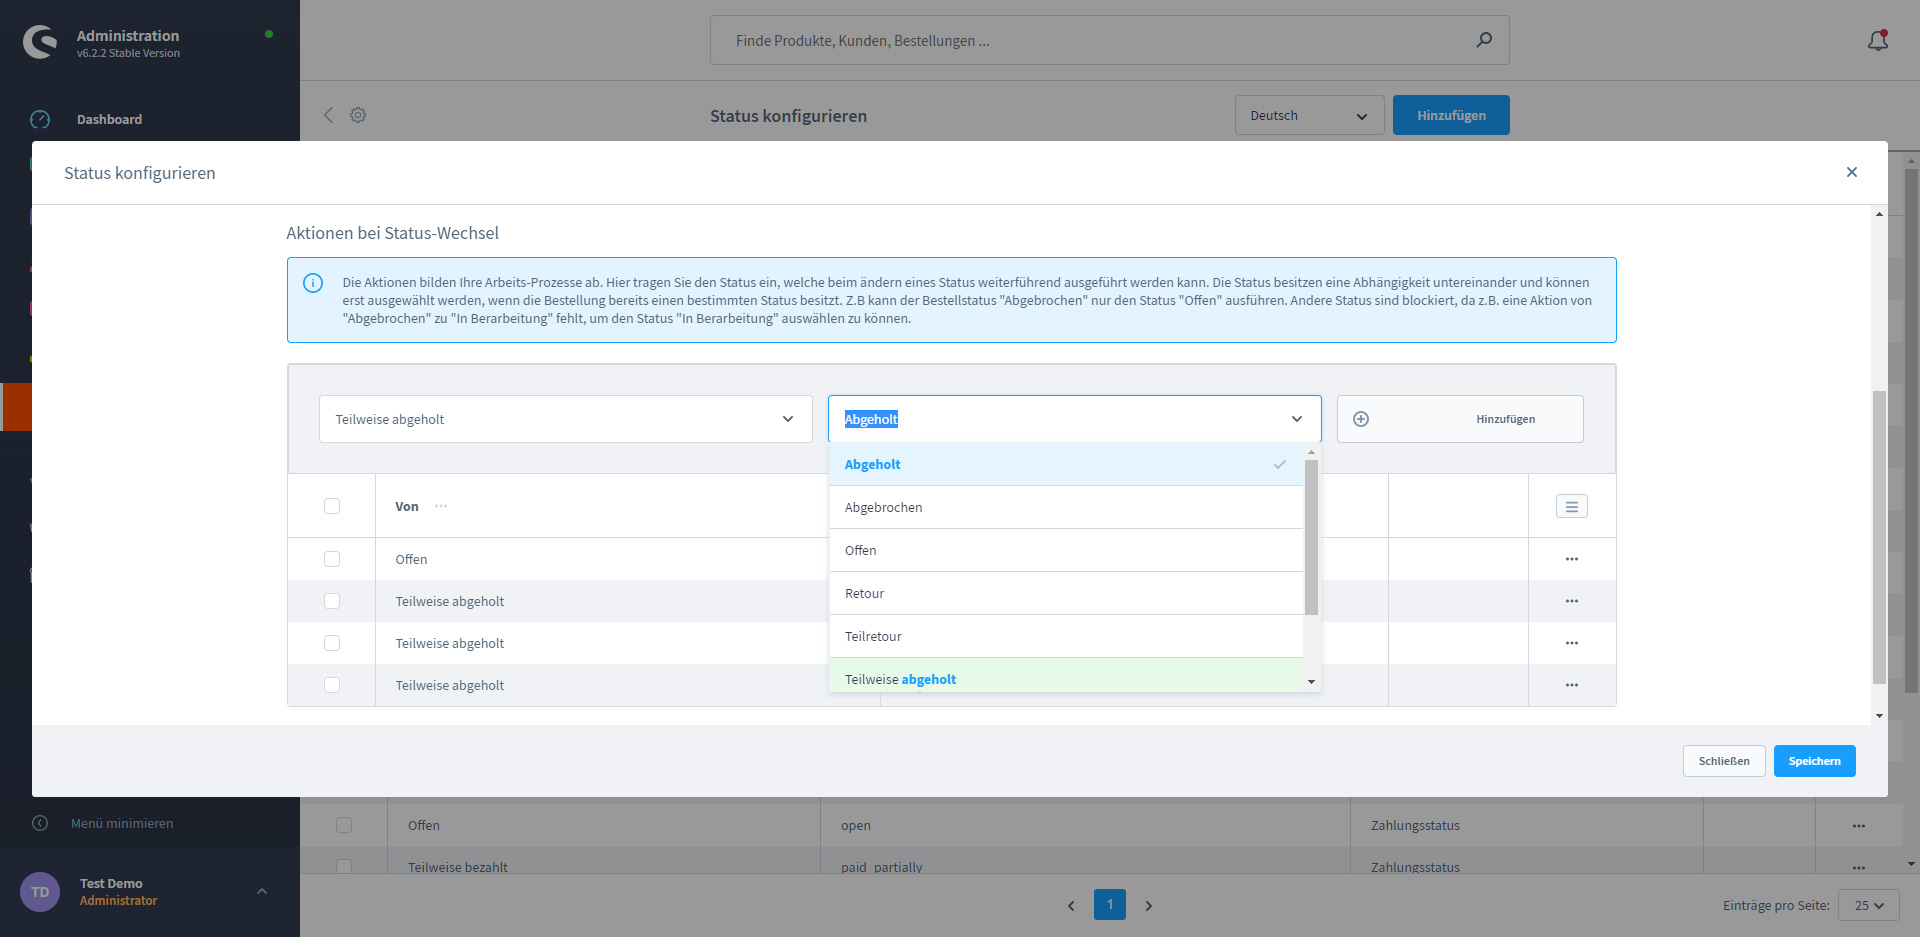Open the Teilweise abgeholt source status dropdown
Screen dimensions: 1920x937
565,419
